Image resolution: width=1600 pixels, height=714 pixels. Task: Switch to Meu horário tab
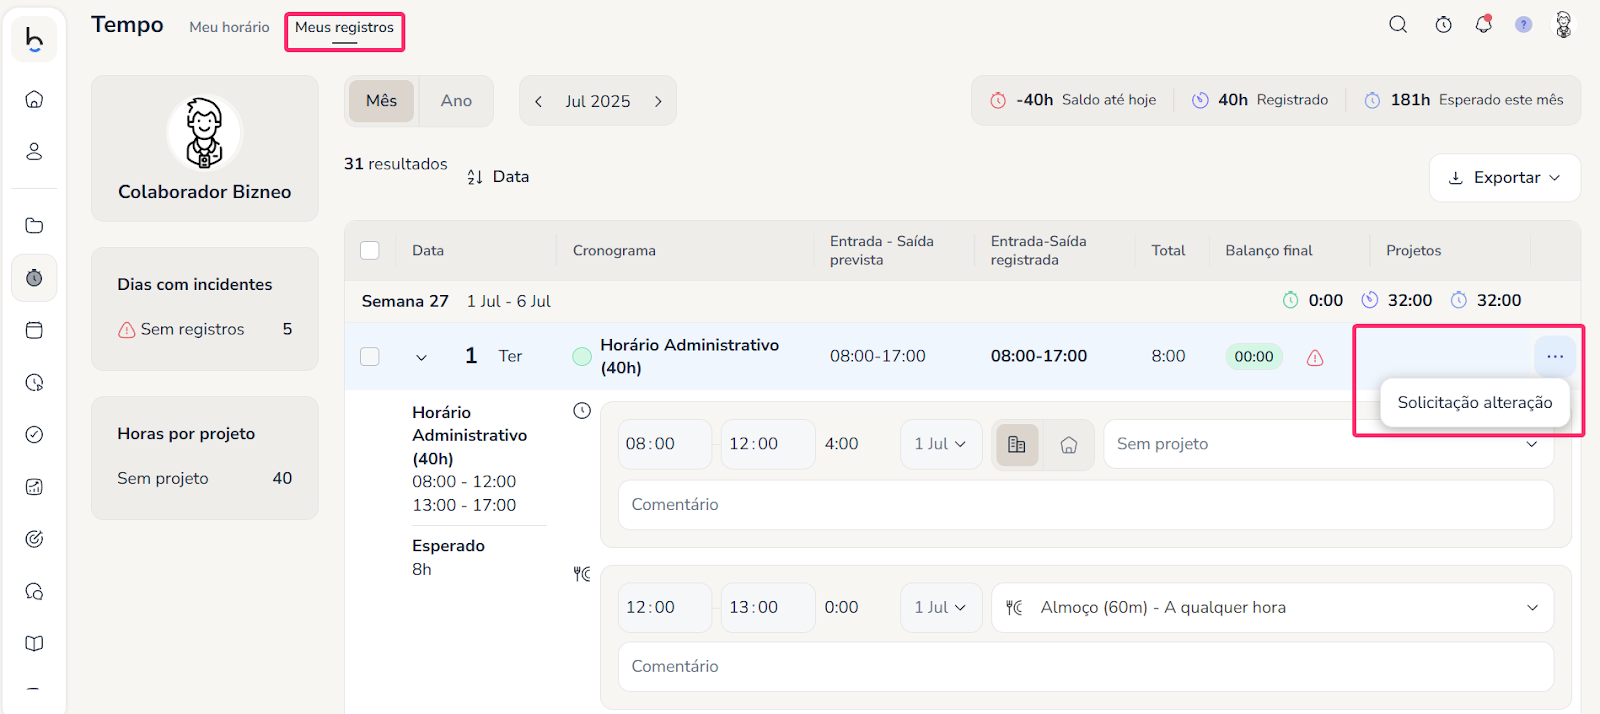point(229,27)
